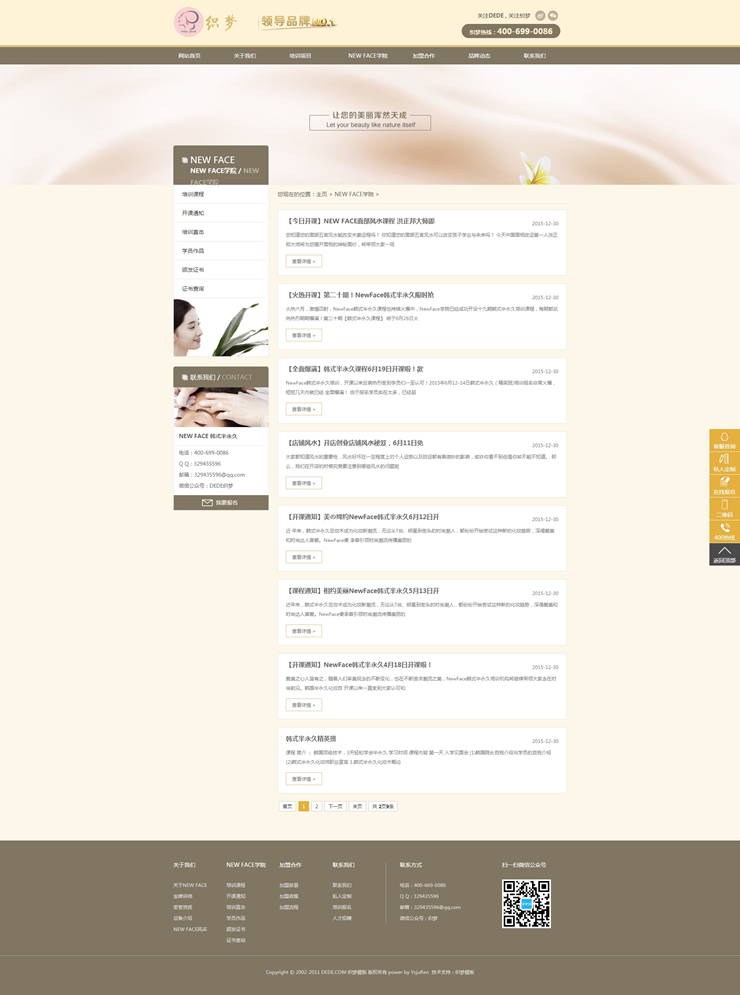Click the 人才招聘 footer link
Viewport: 740px width, 995px height.
pos(342,918)
